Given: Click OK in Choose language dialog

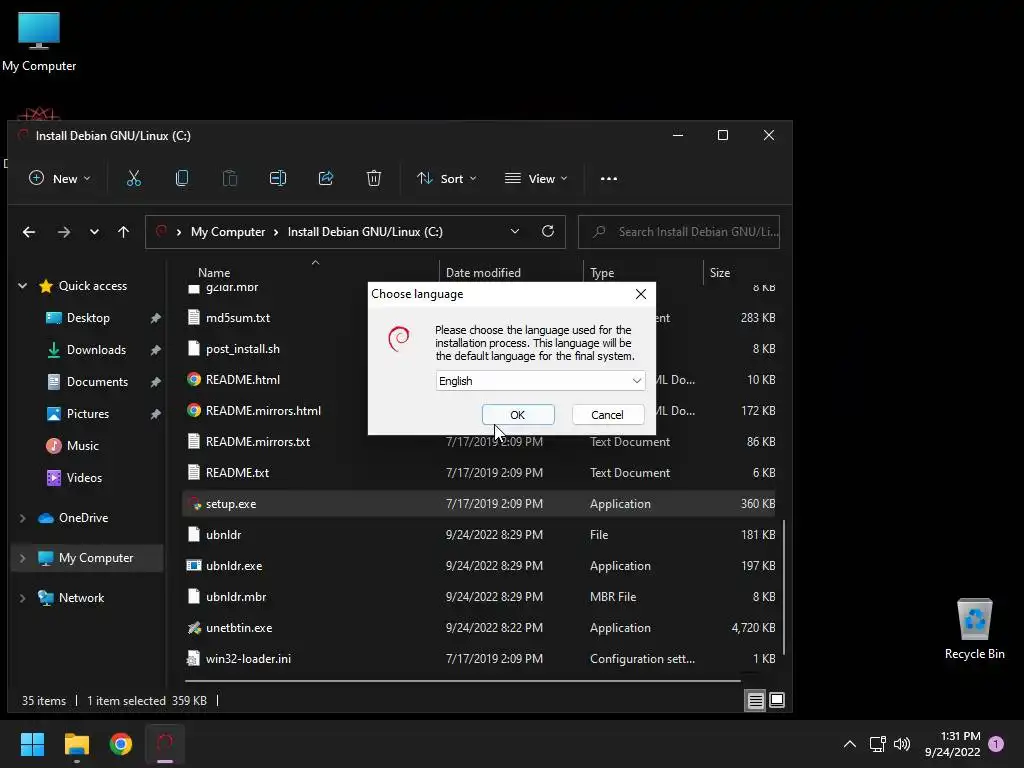Looking at the screenshot, I should tap(518, 415).
